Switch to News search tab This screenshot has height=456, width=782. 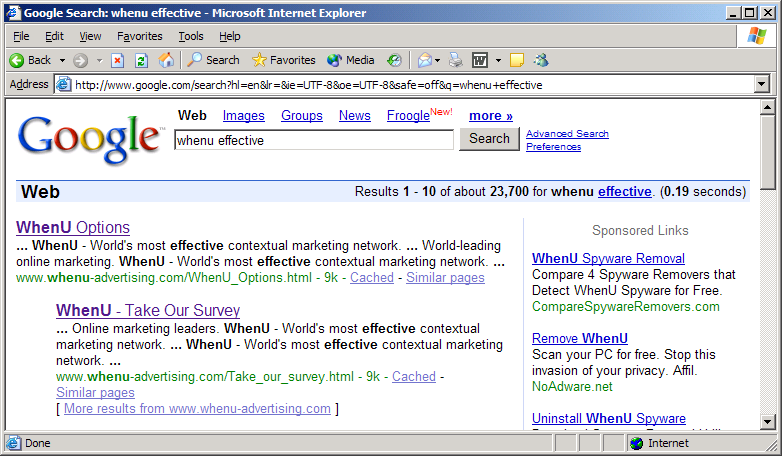(x=355, y=115)
